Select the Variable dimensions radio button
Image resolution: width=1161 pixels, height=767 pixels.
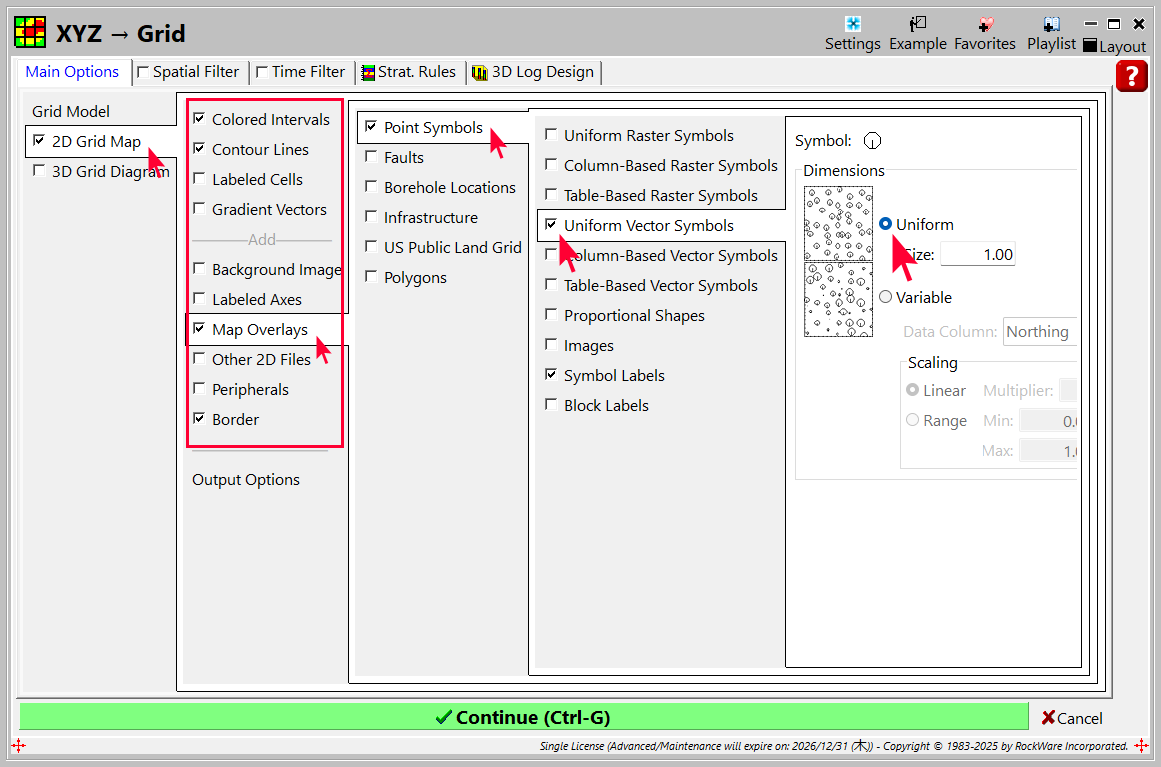[886, 297]
